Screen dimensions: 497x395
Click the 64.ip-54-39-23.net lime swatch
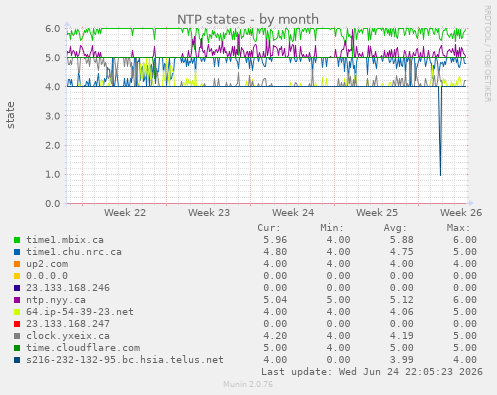(17, 312)
